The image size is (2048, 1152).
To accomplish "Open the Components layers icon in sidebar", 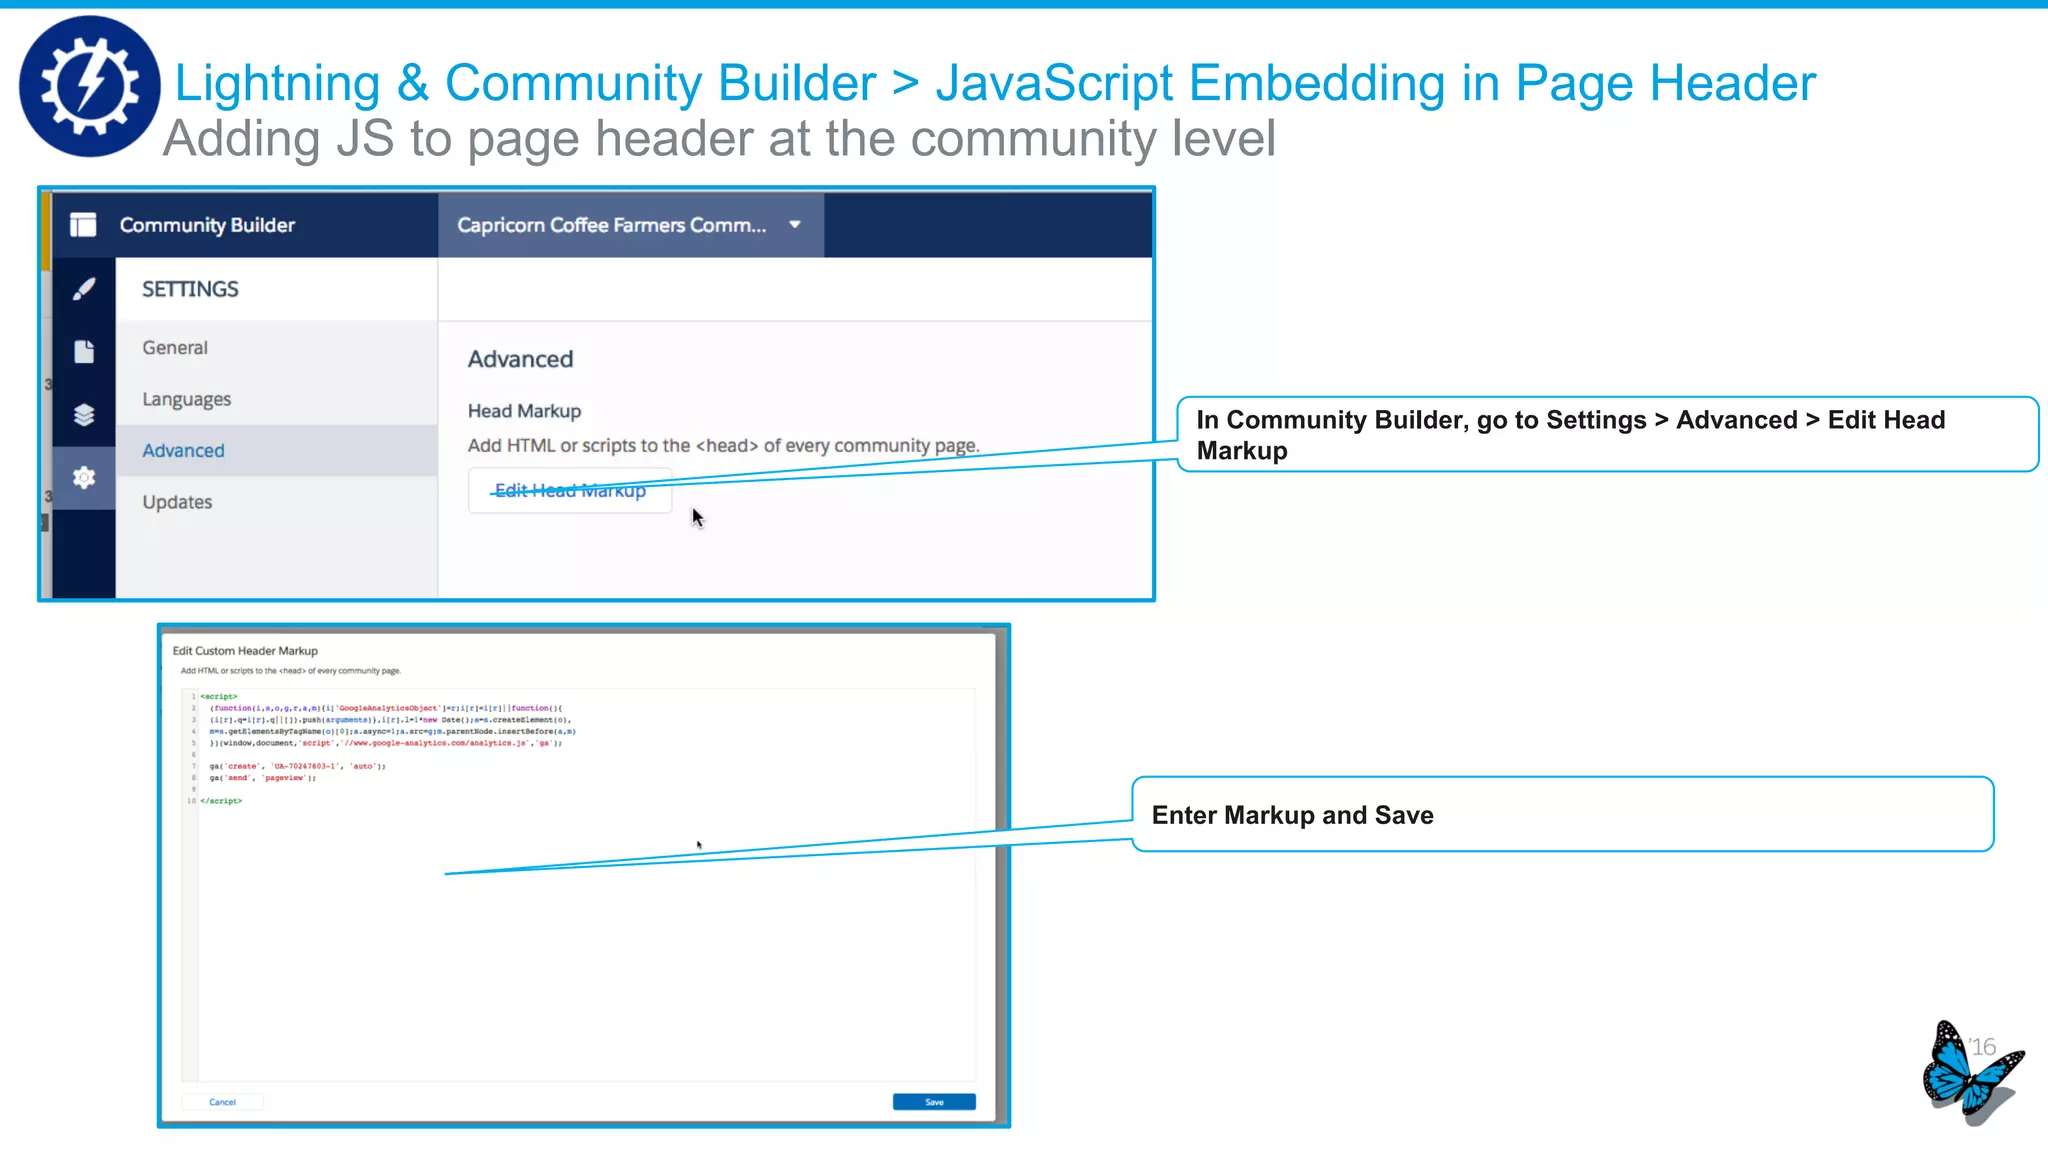I will (84, 415).
